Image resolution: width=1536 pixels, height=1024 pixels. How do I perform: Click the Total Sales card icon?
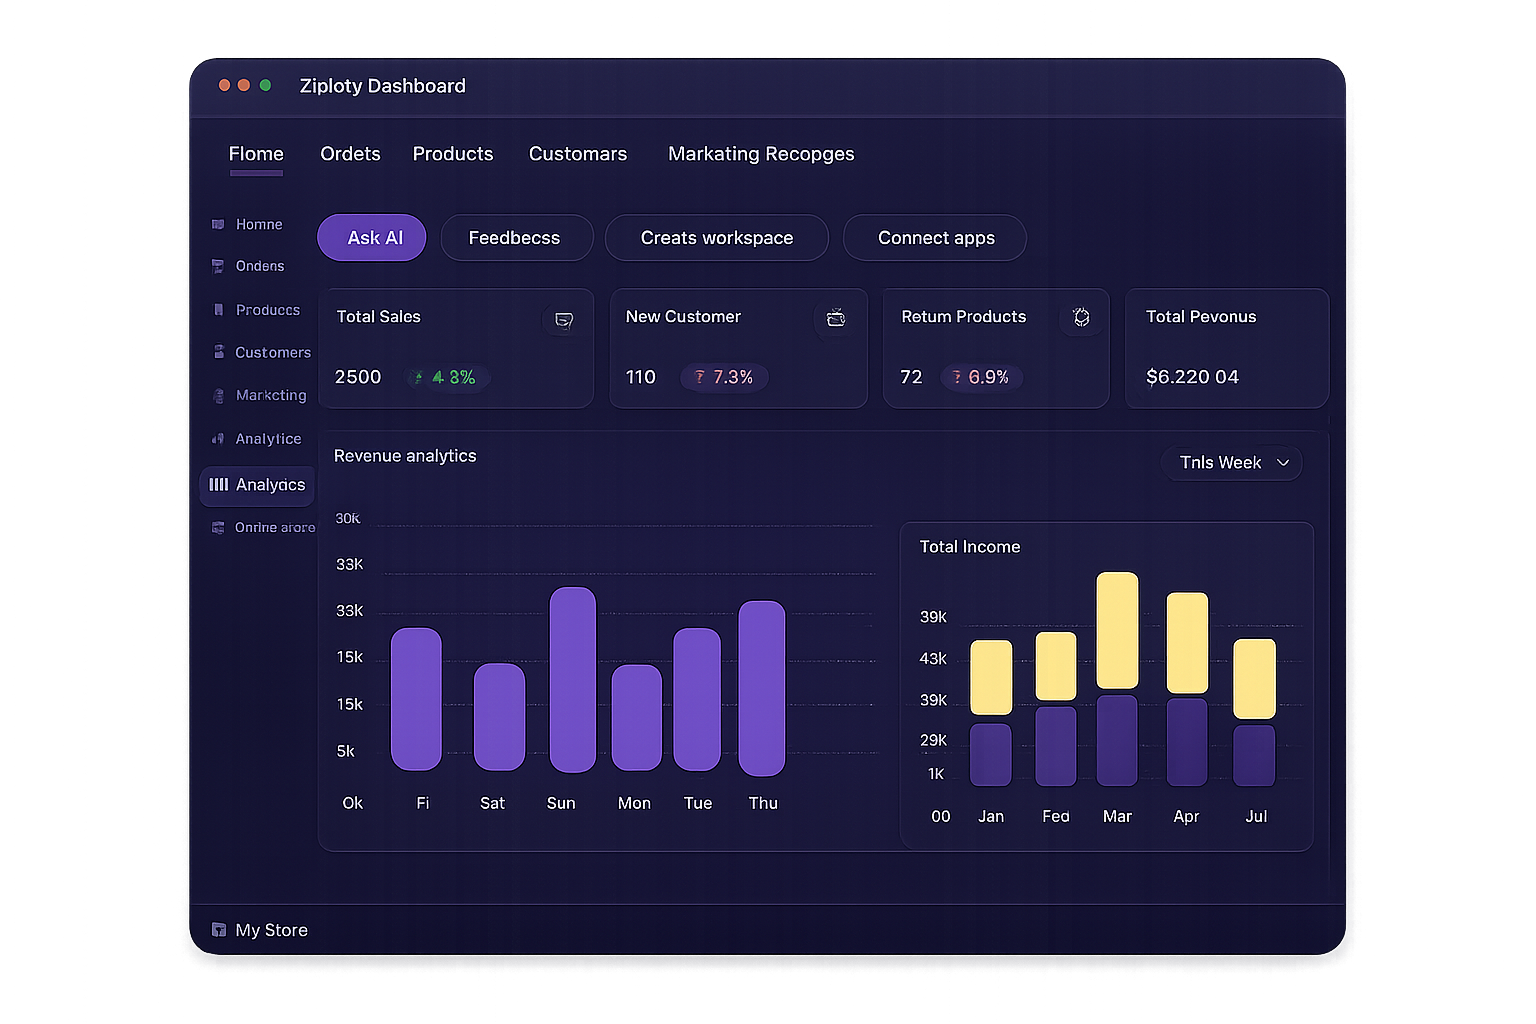tap(562, 318)
